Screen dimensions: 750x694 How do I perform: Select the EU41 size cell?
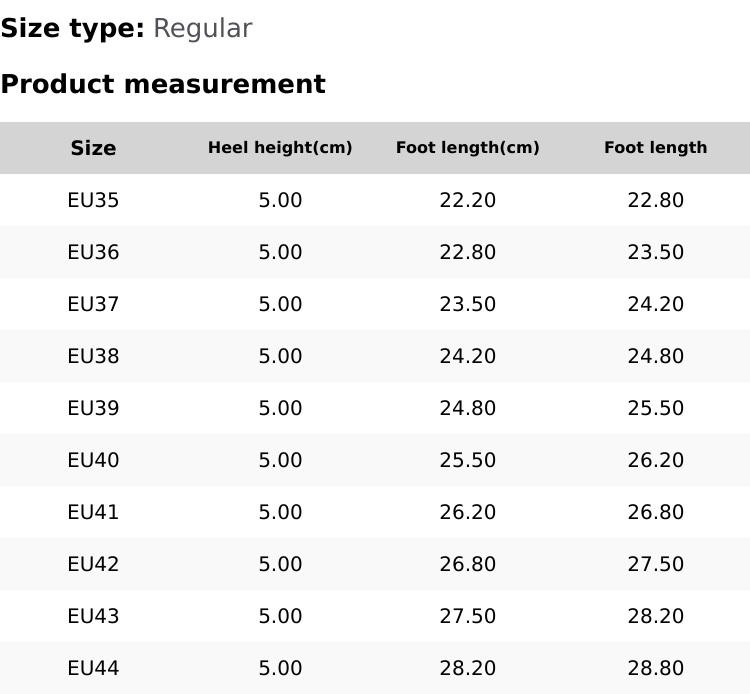pyautogui.click(x=93, y=512)
